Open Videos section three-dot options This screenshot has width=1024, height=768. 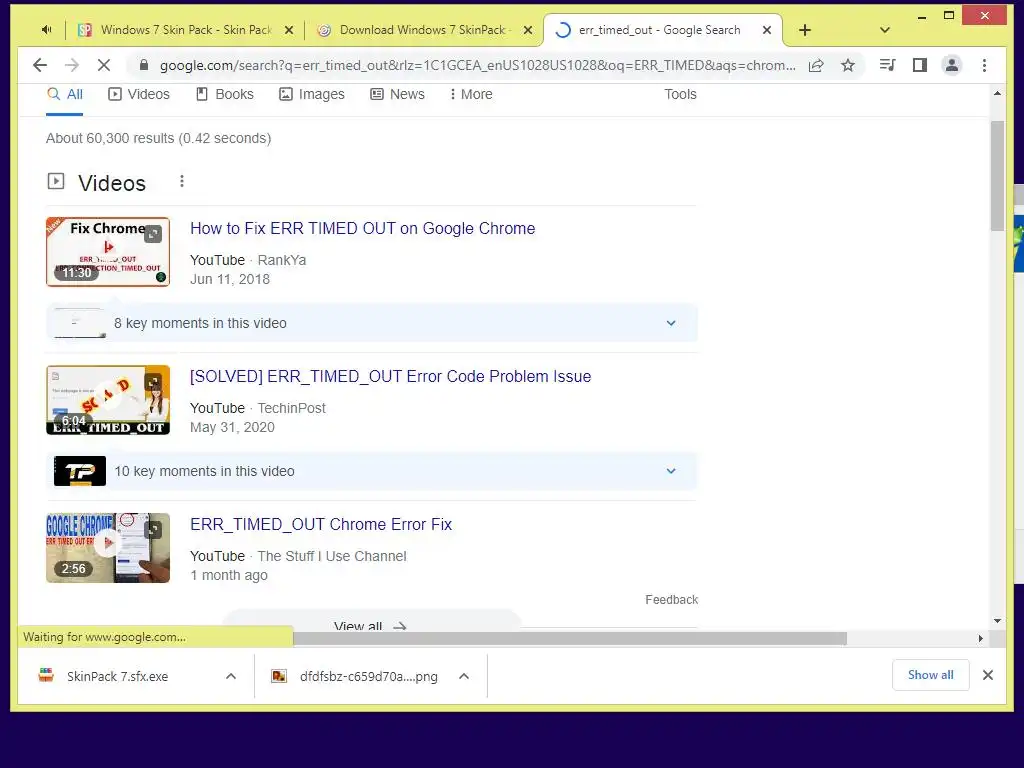pos(182,182)
